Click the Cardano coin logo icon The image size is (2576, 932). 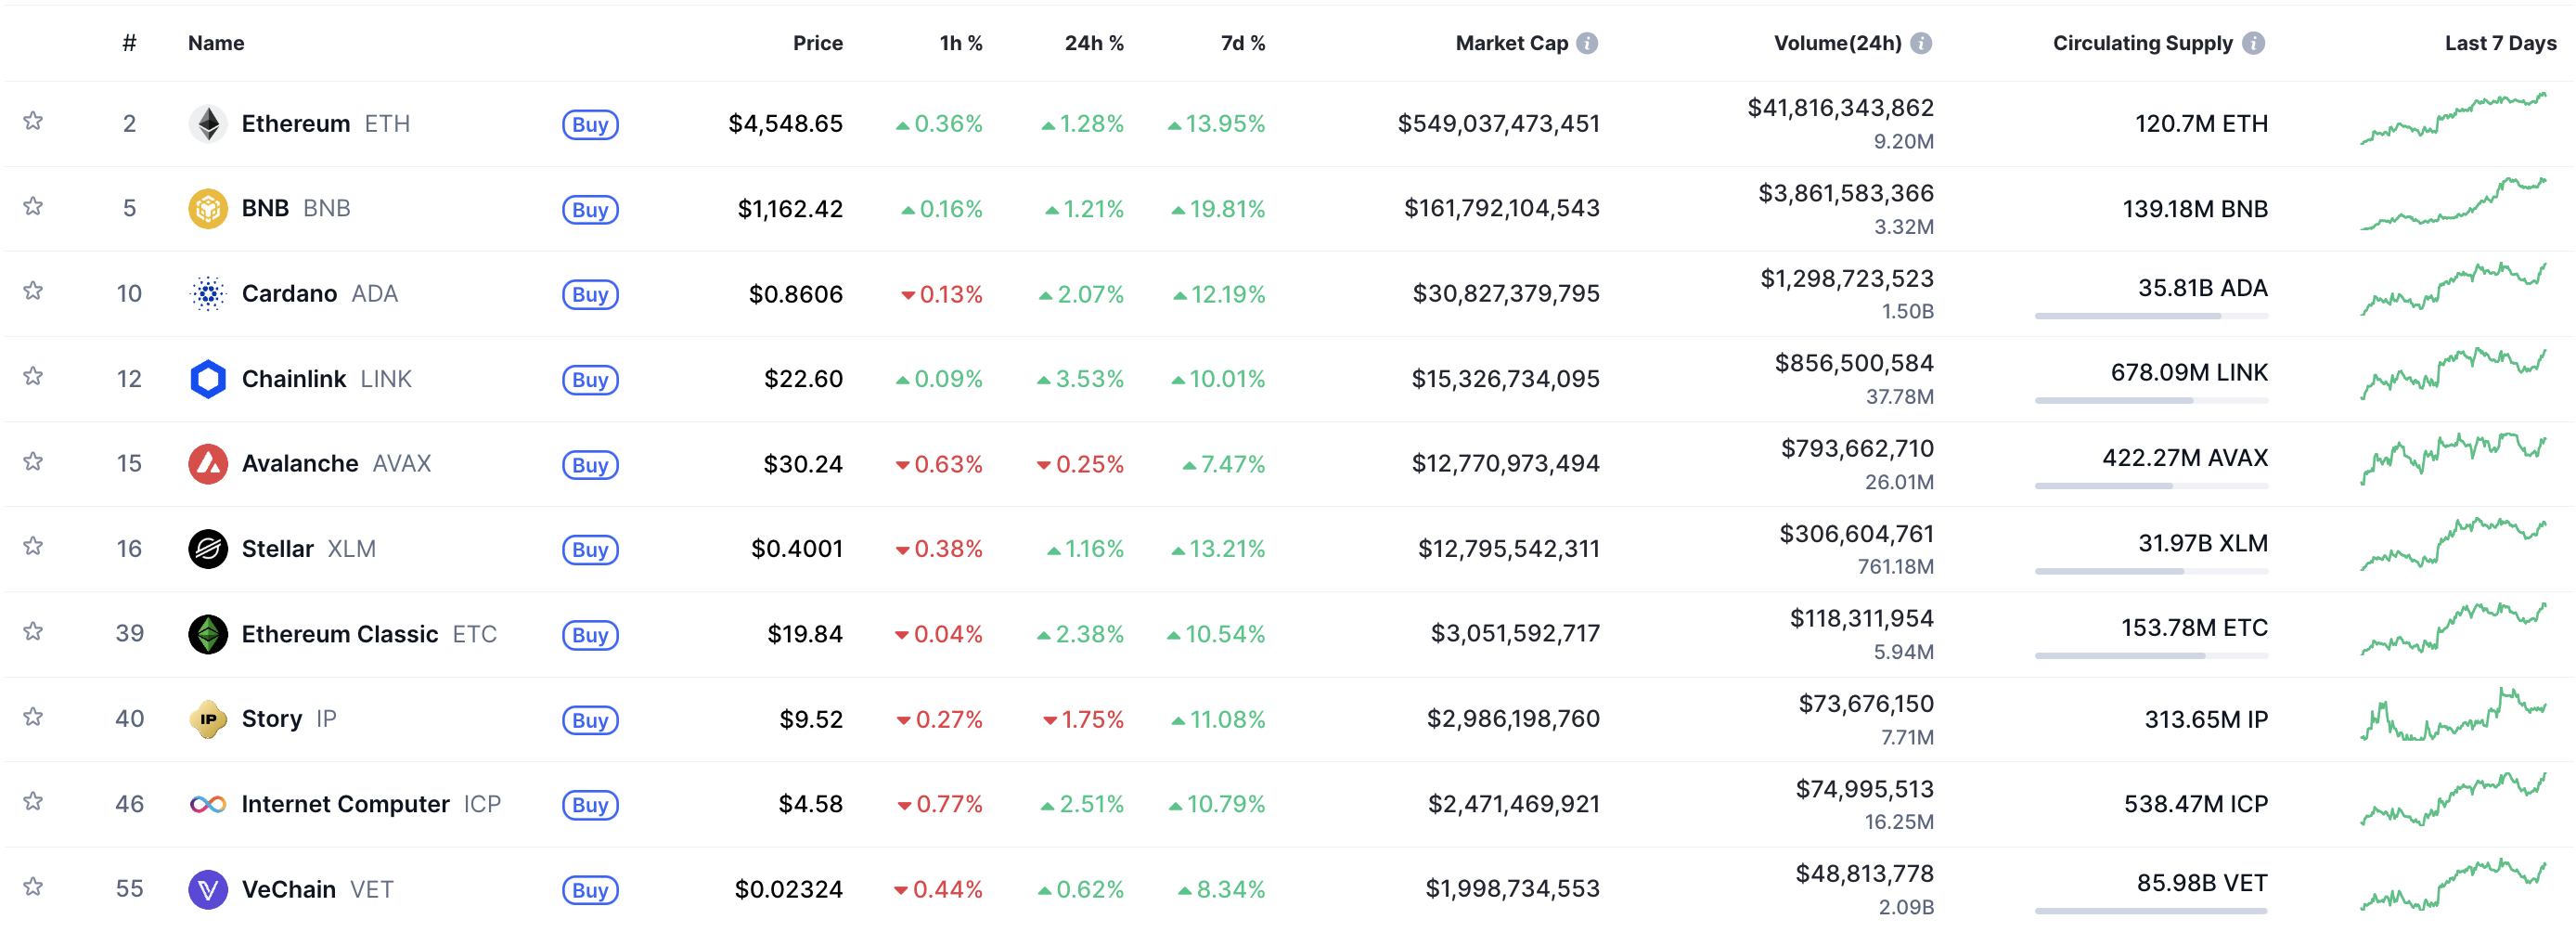pos(207,294)
